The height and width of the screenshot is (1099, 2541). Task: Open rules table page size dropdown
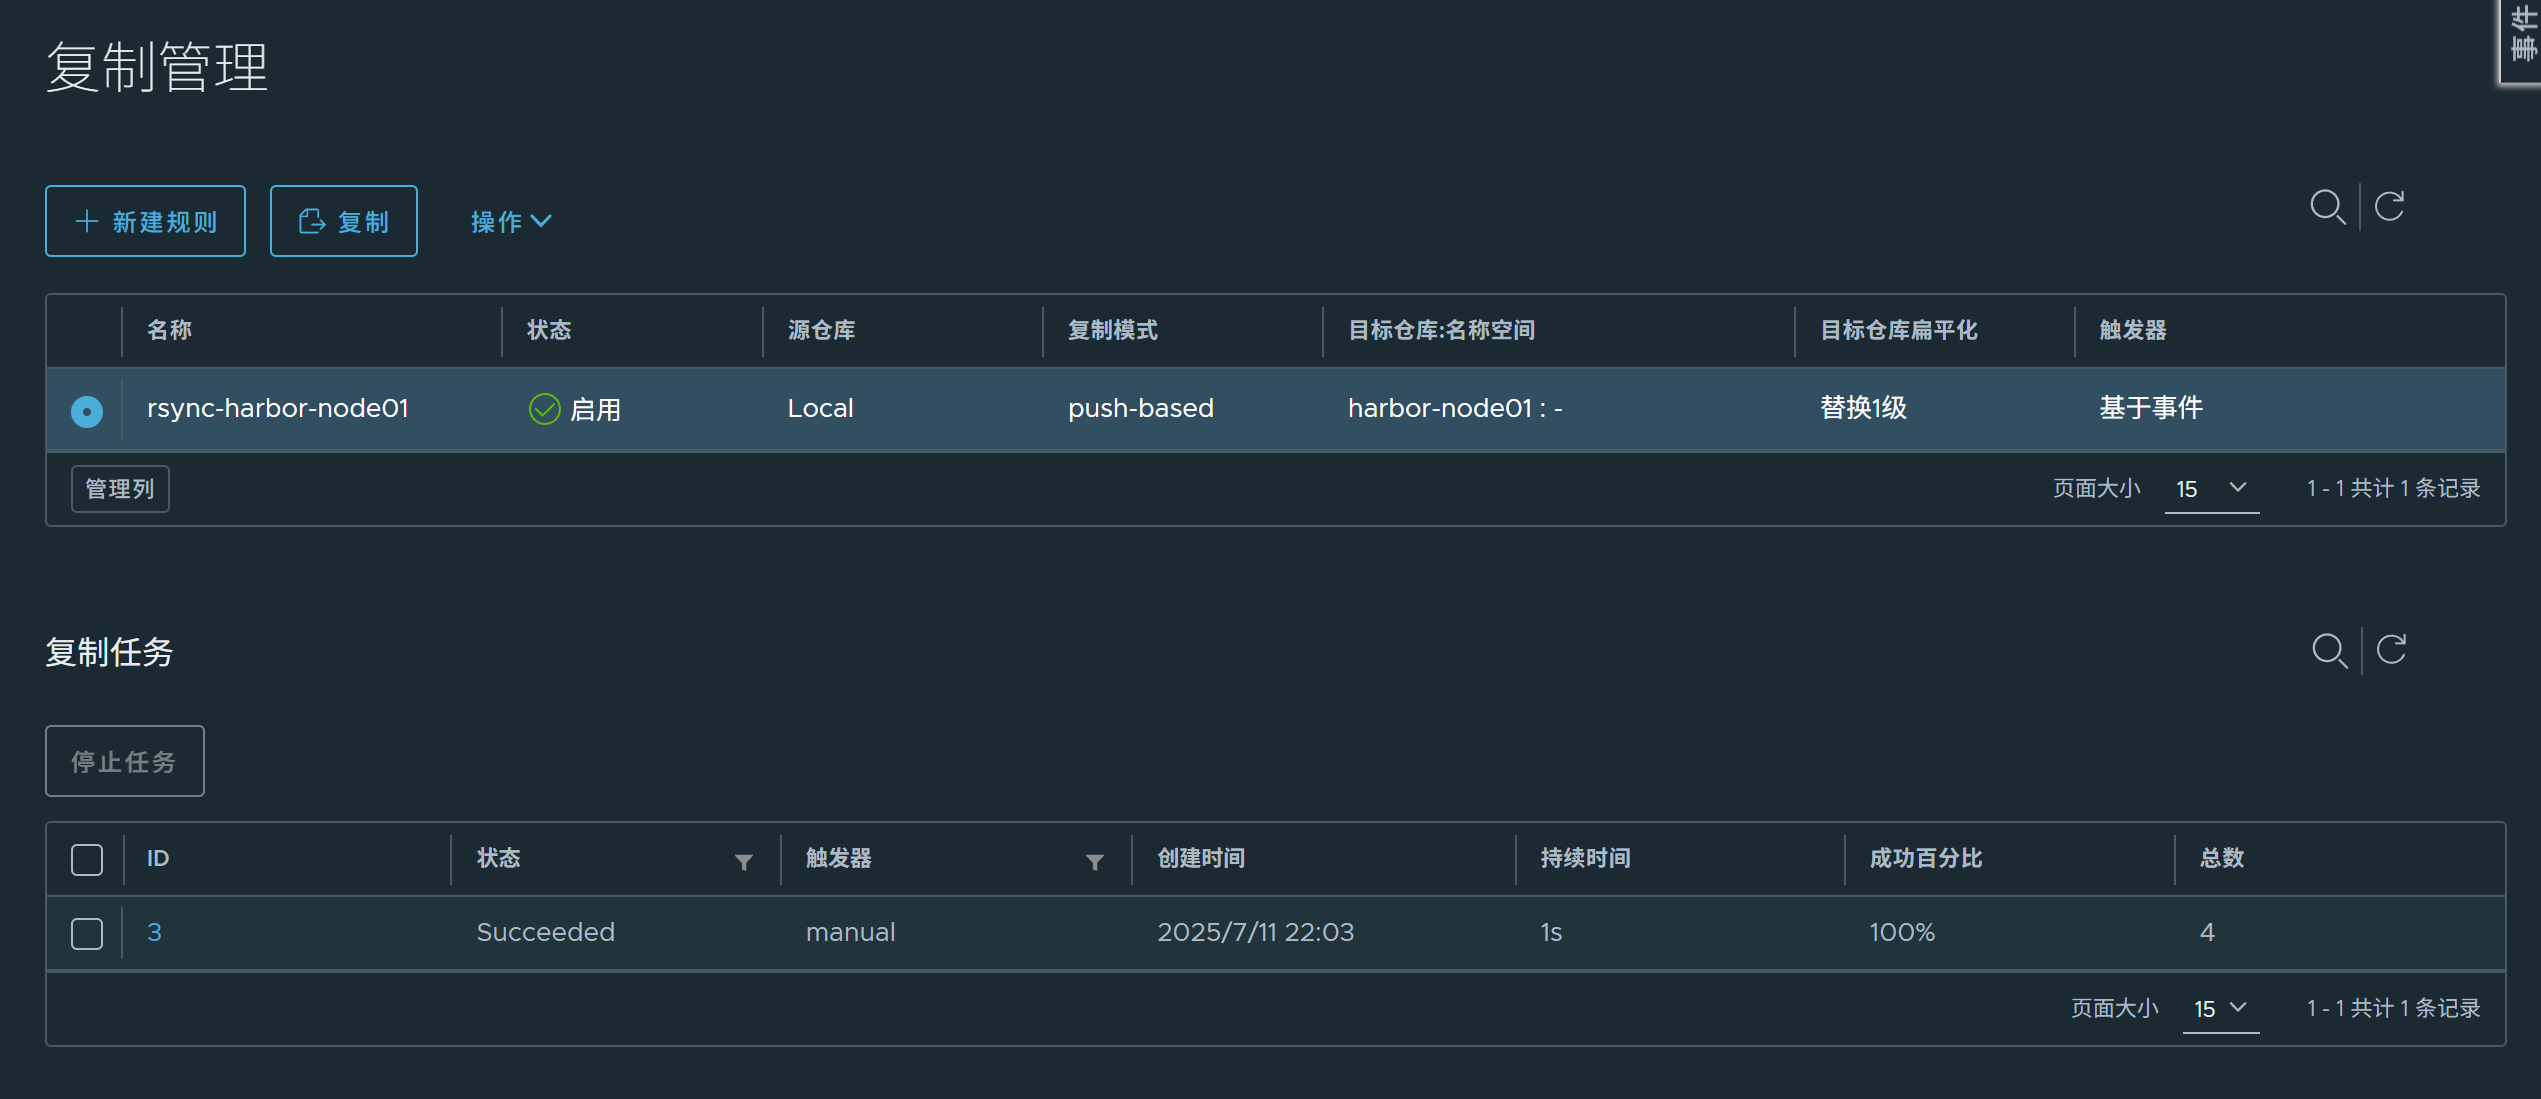click(2211, 489)
